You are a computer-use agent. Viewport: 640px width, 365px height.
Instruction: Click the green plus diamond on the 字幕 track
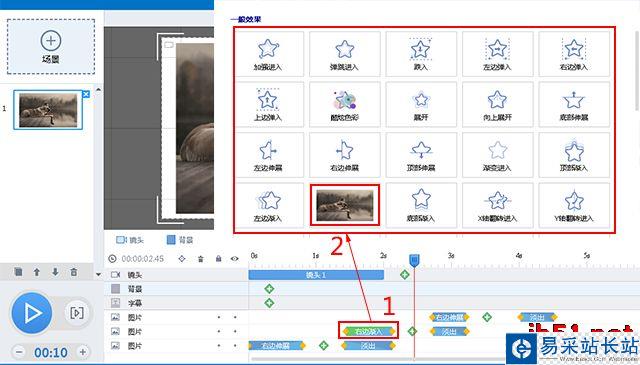[269, 303]
